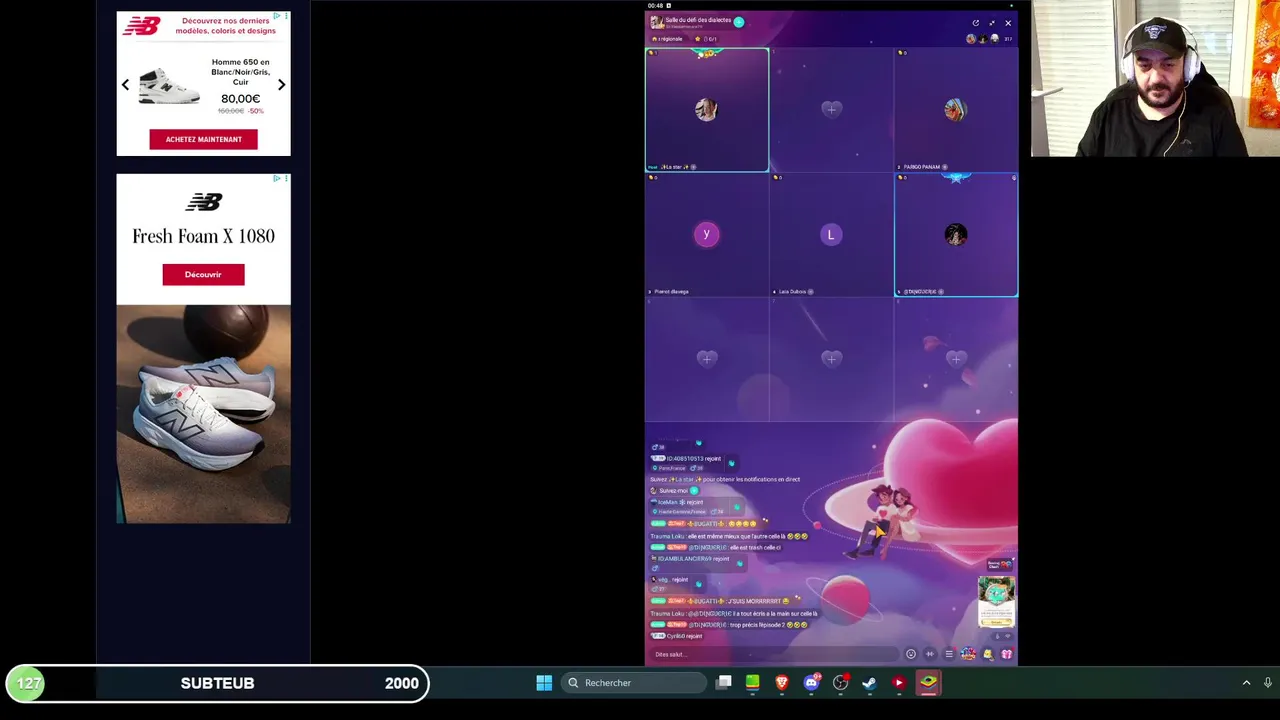
Task: Wave at IceMan who joined
Action: 737,507
